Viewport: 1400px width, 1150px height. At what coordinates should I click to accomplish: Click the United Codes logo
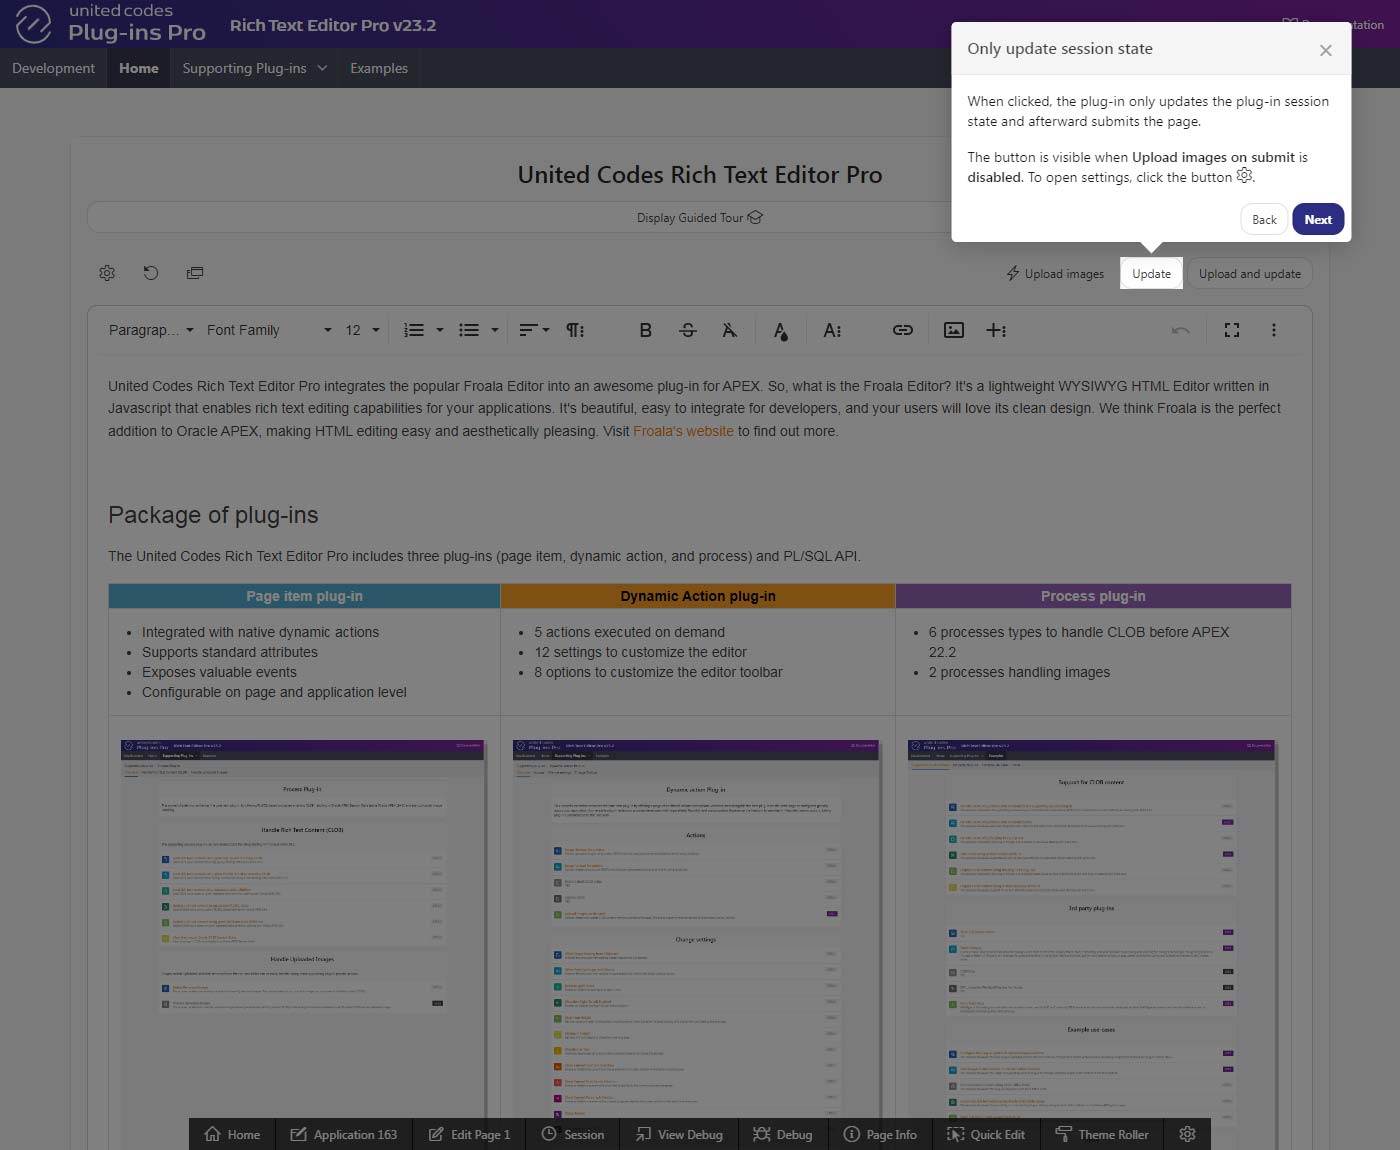pos(112,23)
